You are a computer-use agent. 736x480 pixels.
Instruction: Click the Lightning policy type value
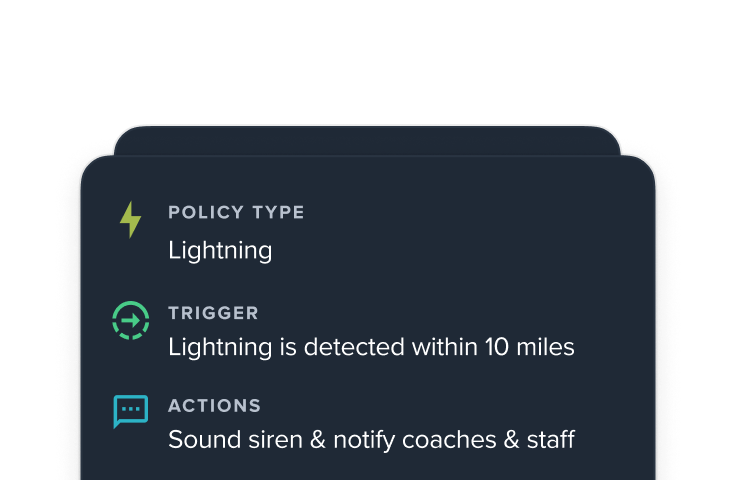click(220, 250)
